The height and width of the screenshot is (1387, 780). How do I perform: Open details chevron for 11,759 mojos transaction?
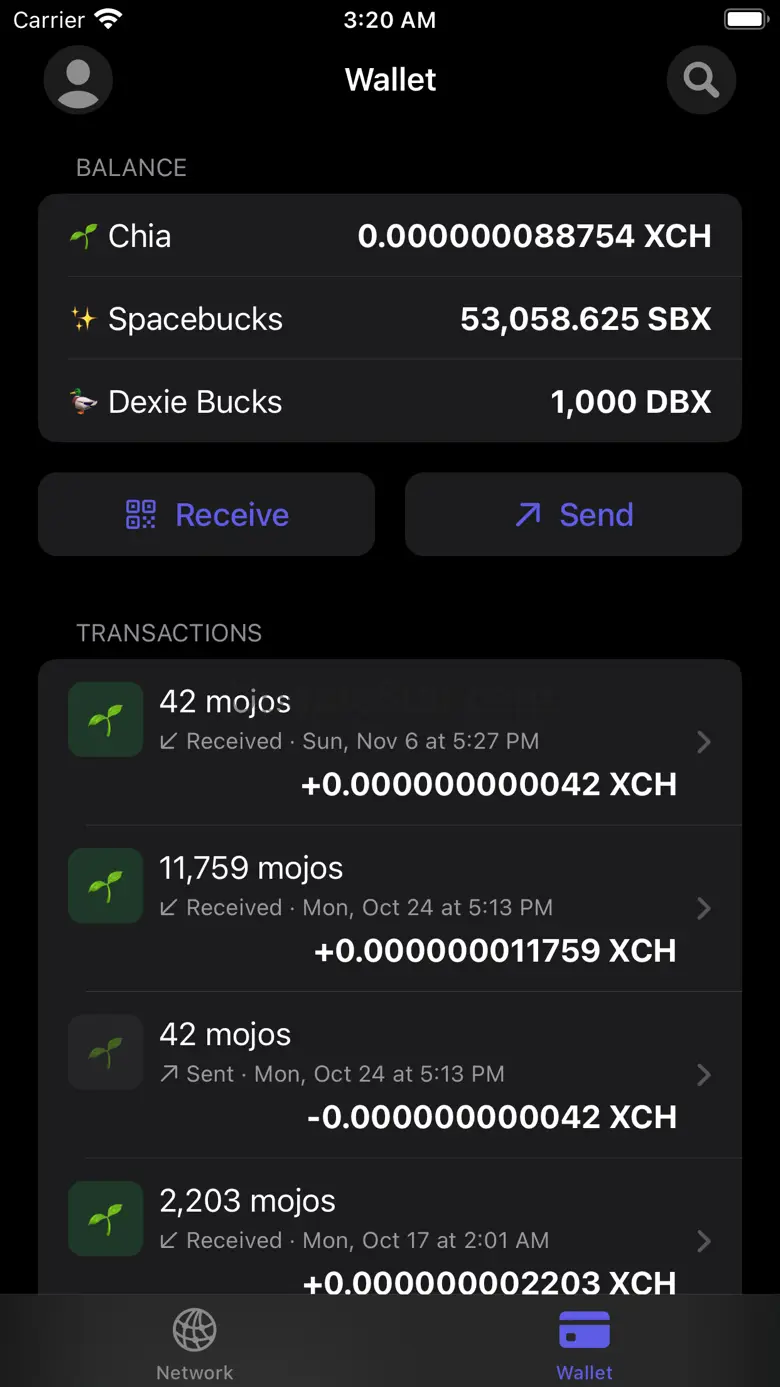704,908
